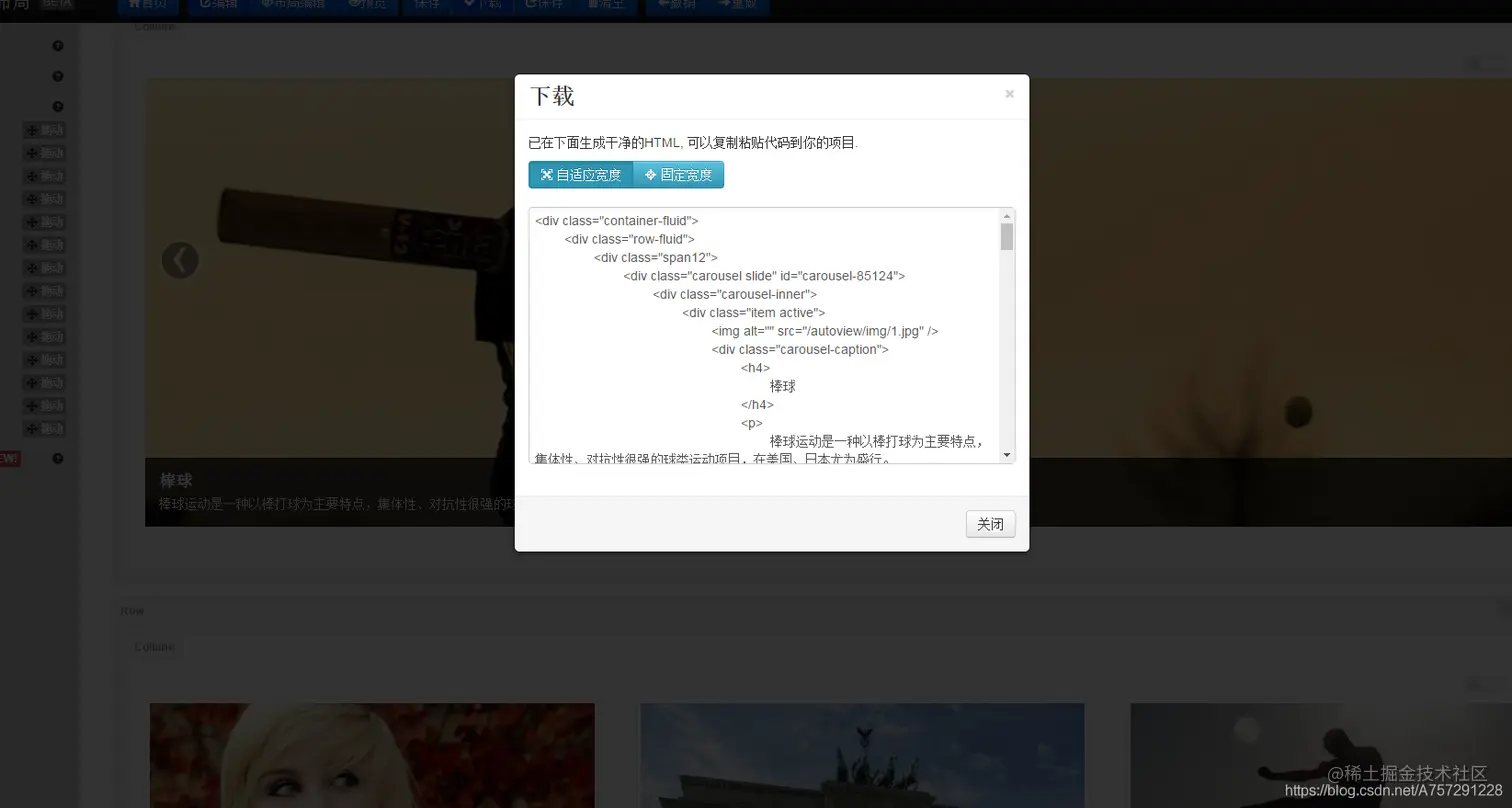Click the carousel-85124 id code line
Viewport: 1512px width, 808px height.
pos(764,276)
